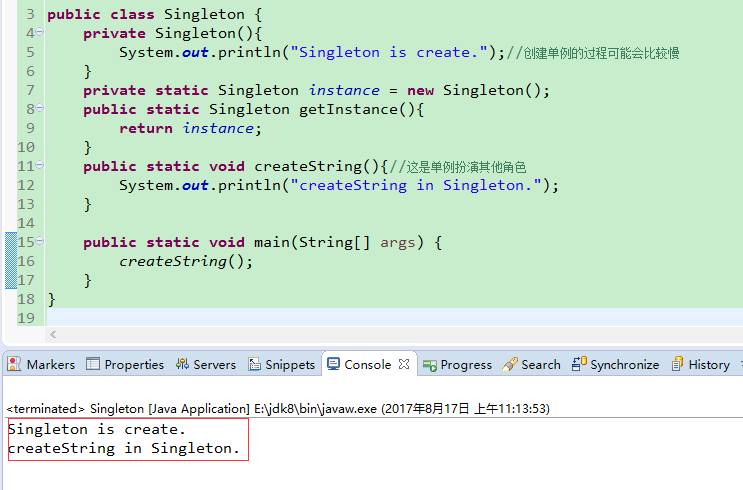
Task: Collapse the Singleton constructor at line 4
Action: pos(40,32)
